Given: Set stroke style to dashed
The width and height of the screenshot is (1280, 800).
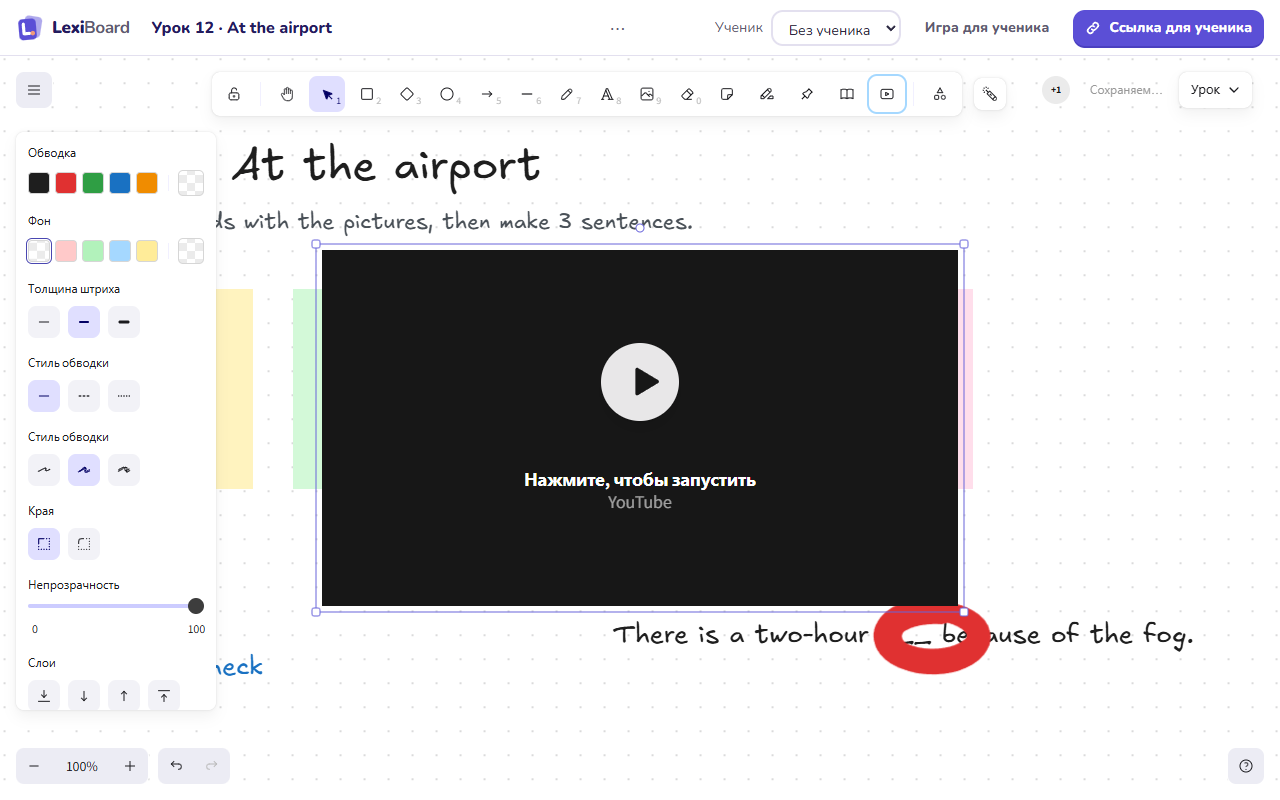Looking at the screenshot, I should point(84,396).
